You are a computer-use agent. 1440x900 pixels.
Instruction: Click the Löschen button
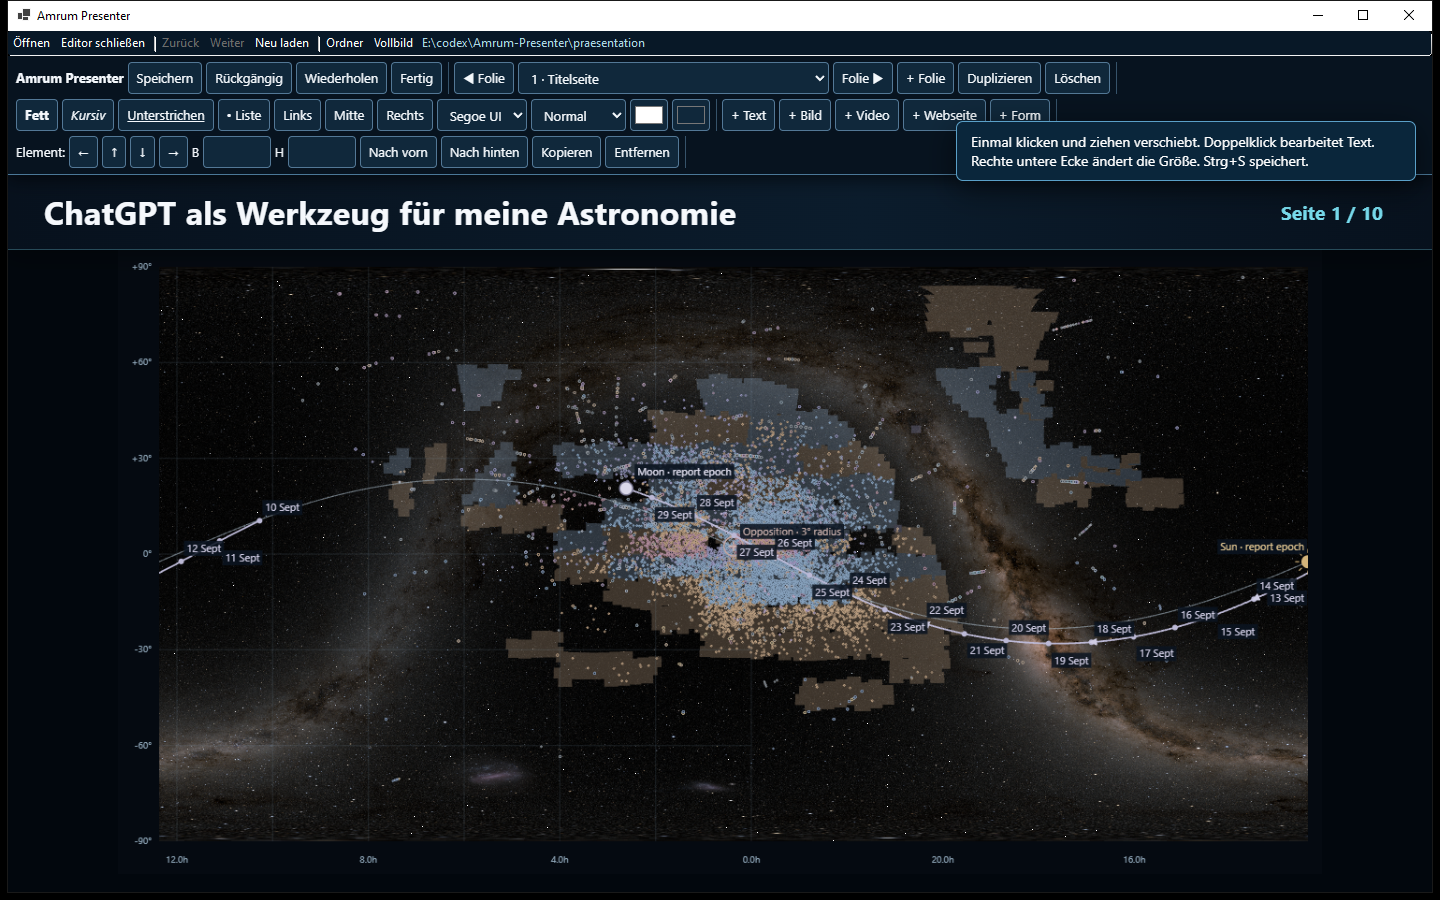(x=1077, y=79)
